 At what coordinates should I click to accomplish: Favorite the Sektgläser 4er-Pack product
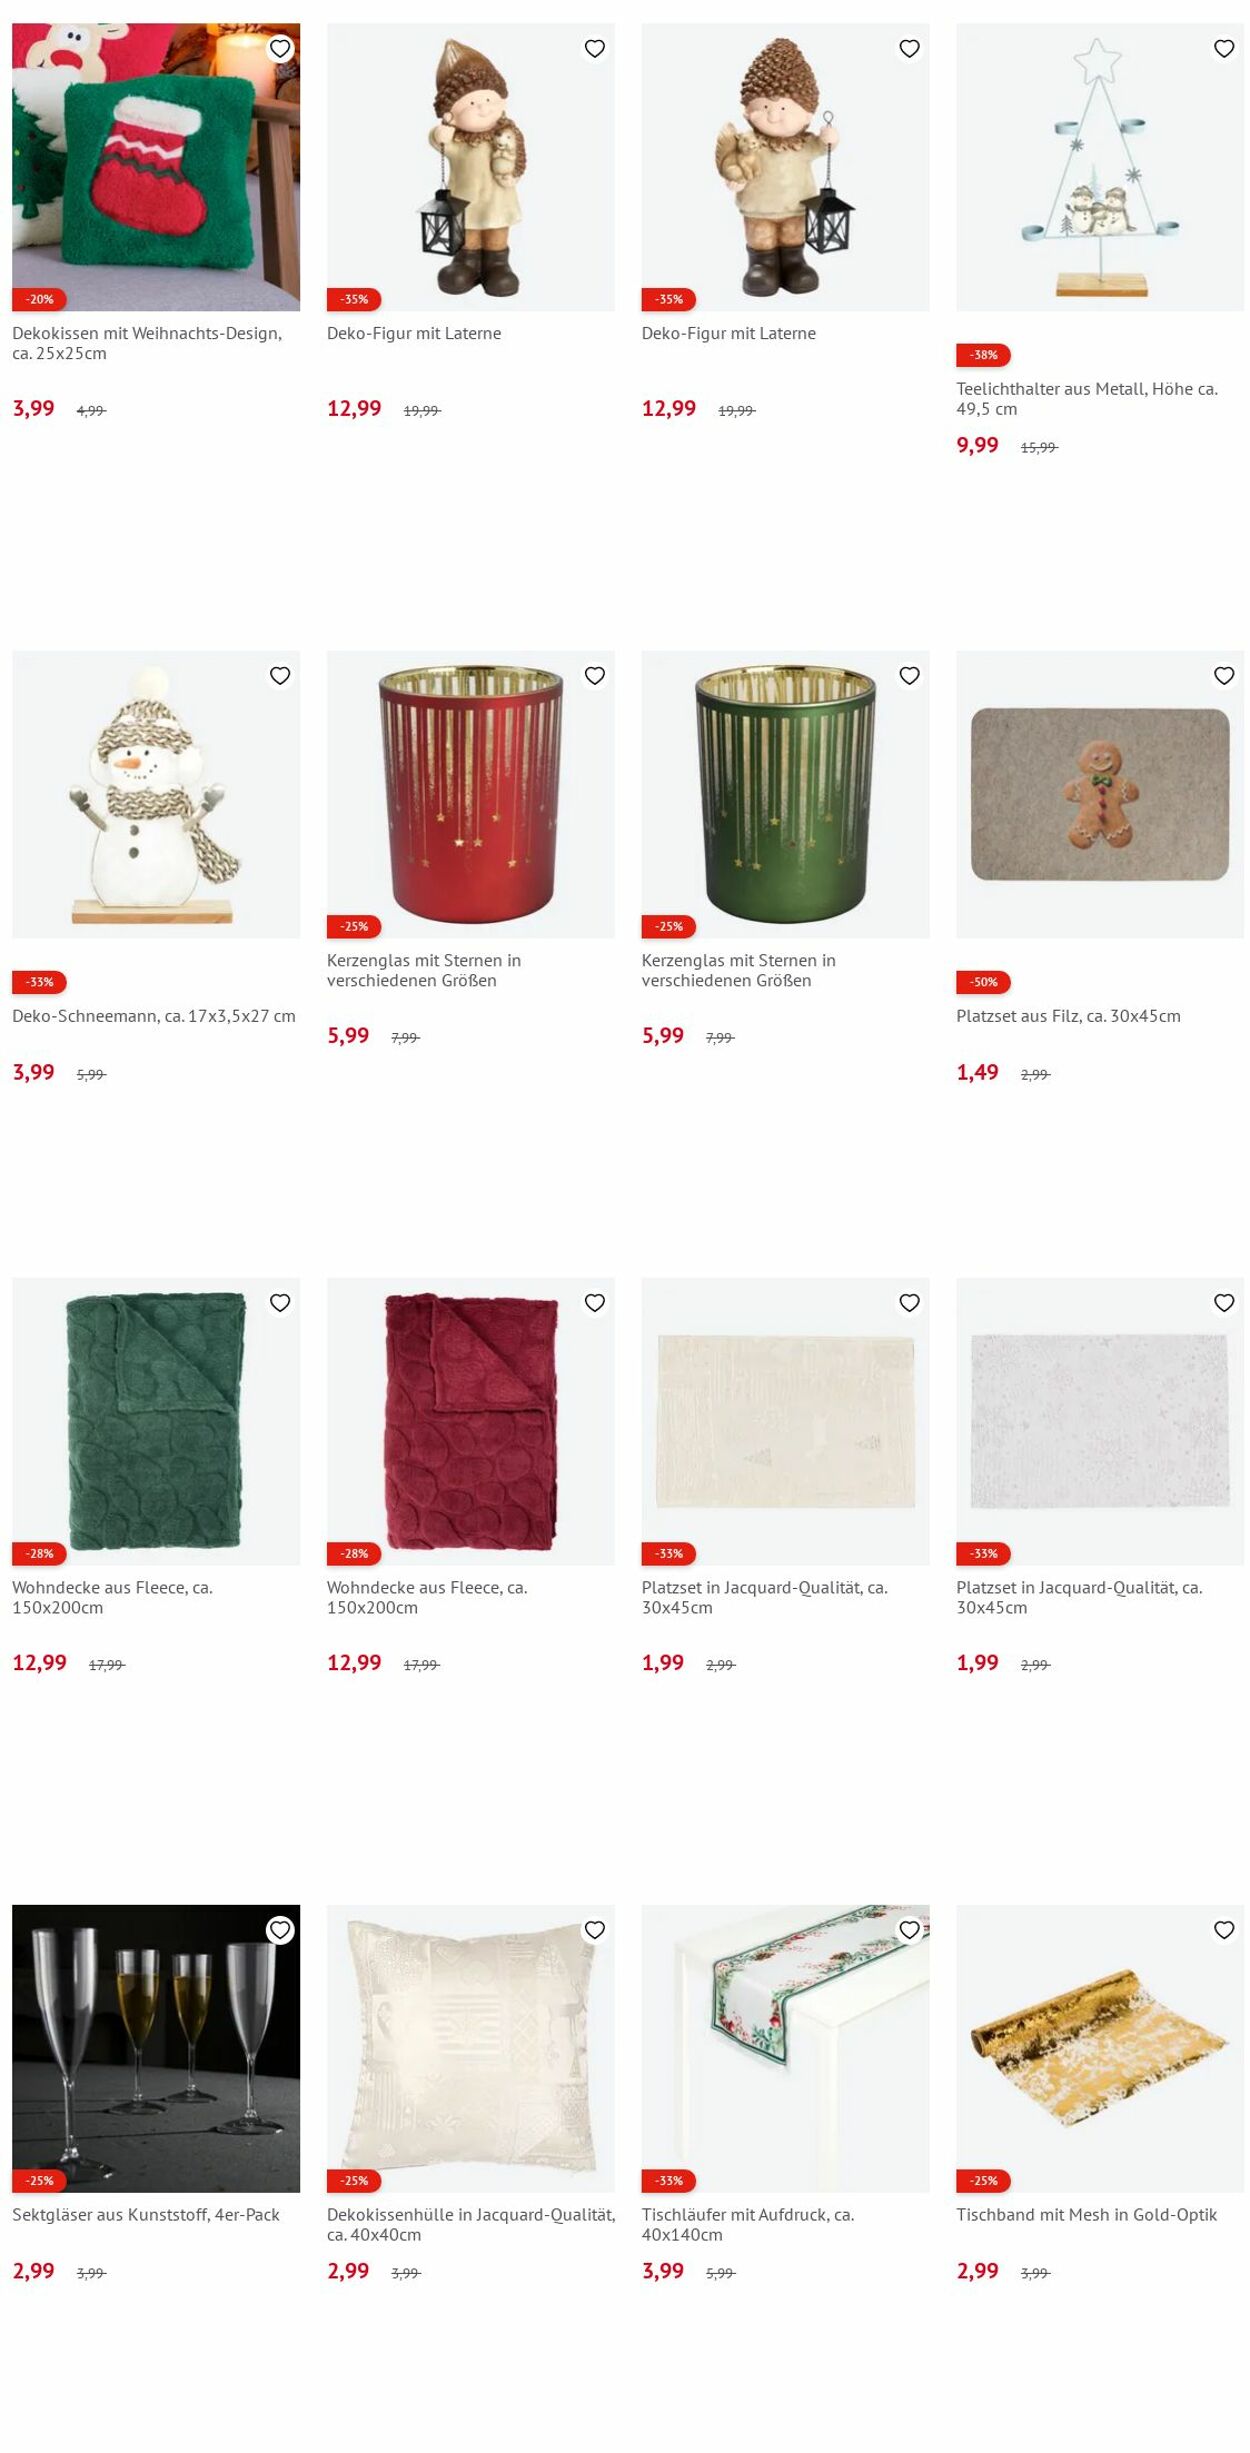point(280,1929)
